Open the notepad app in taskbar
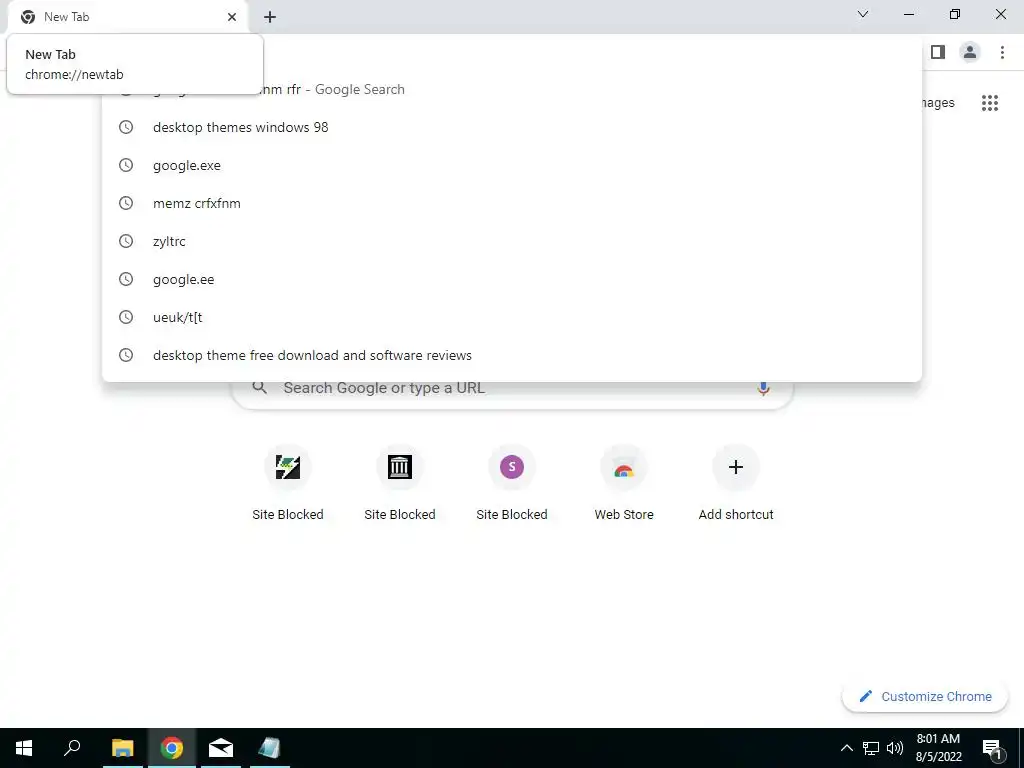This screenshot has width=1024, height=768. [269, 748]
